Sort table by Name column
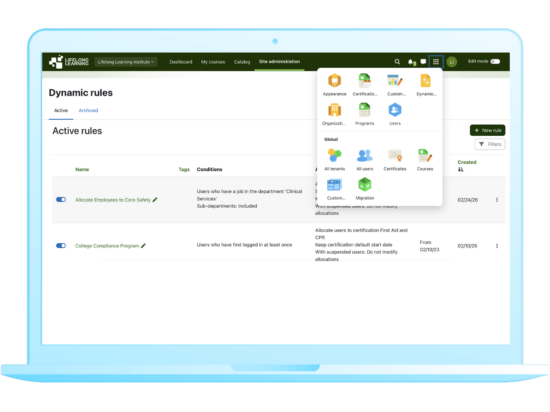Image resolution: width=550 pixels, height=412 pixels. click(x=82, y=169)
